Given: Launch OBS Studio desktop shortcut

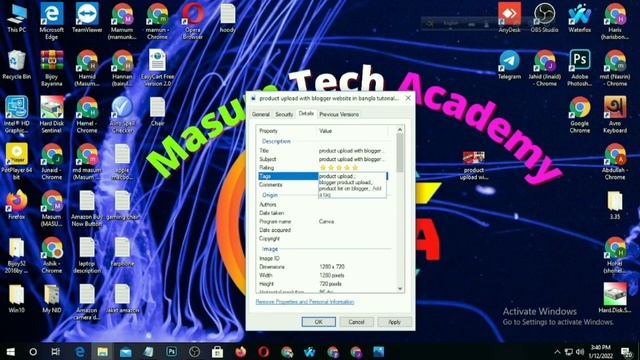Looking at the screenshot, I should tap(544, 18).
